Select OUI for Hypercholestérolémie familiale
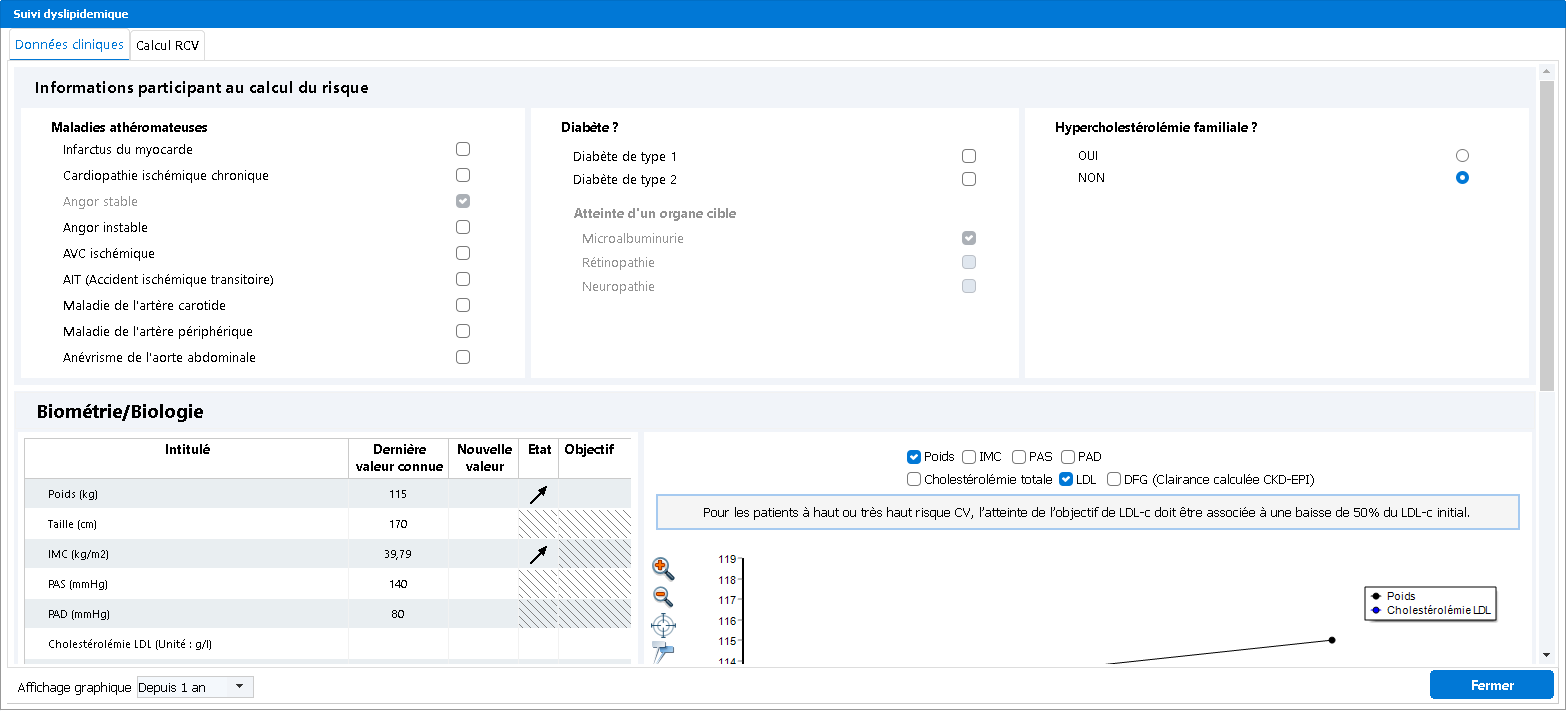Screen dimensions: 1566x711 [1462, 156]
